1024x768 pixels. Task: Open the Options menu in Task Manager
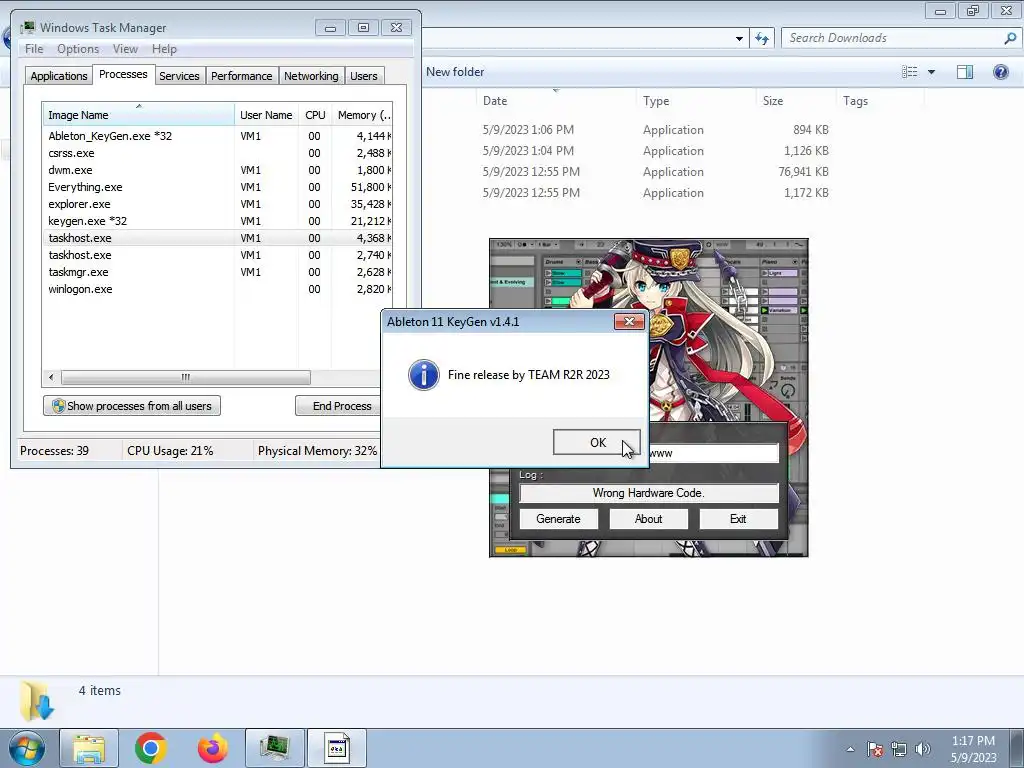point(78,49)
